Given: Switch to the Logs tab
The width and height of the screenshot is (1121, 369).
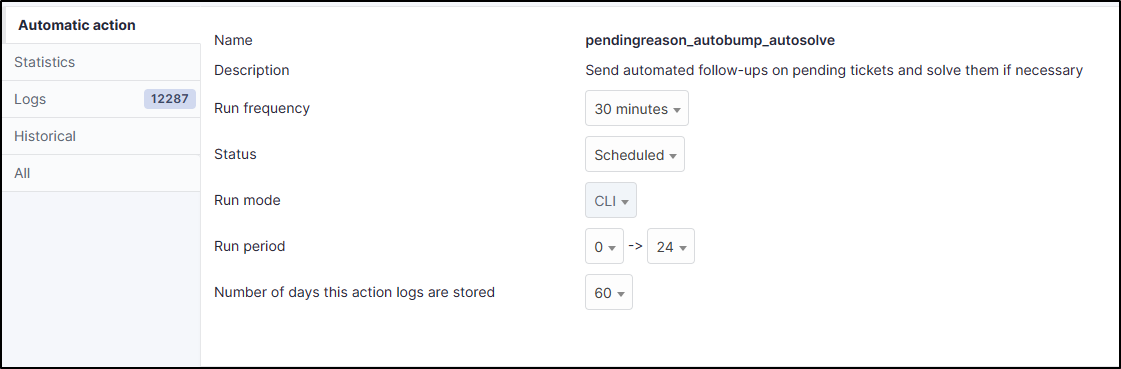Looking at the screenshot, I should point(101,99).
